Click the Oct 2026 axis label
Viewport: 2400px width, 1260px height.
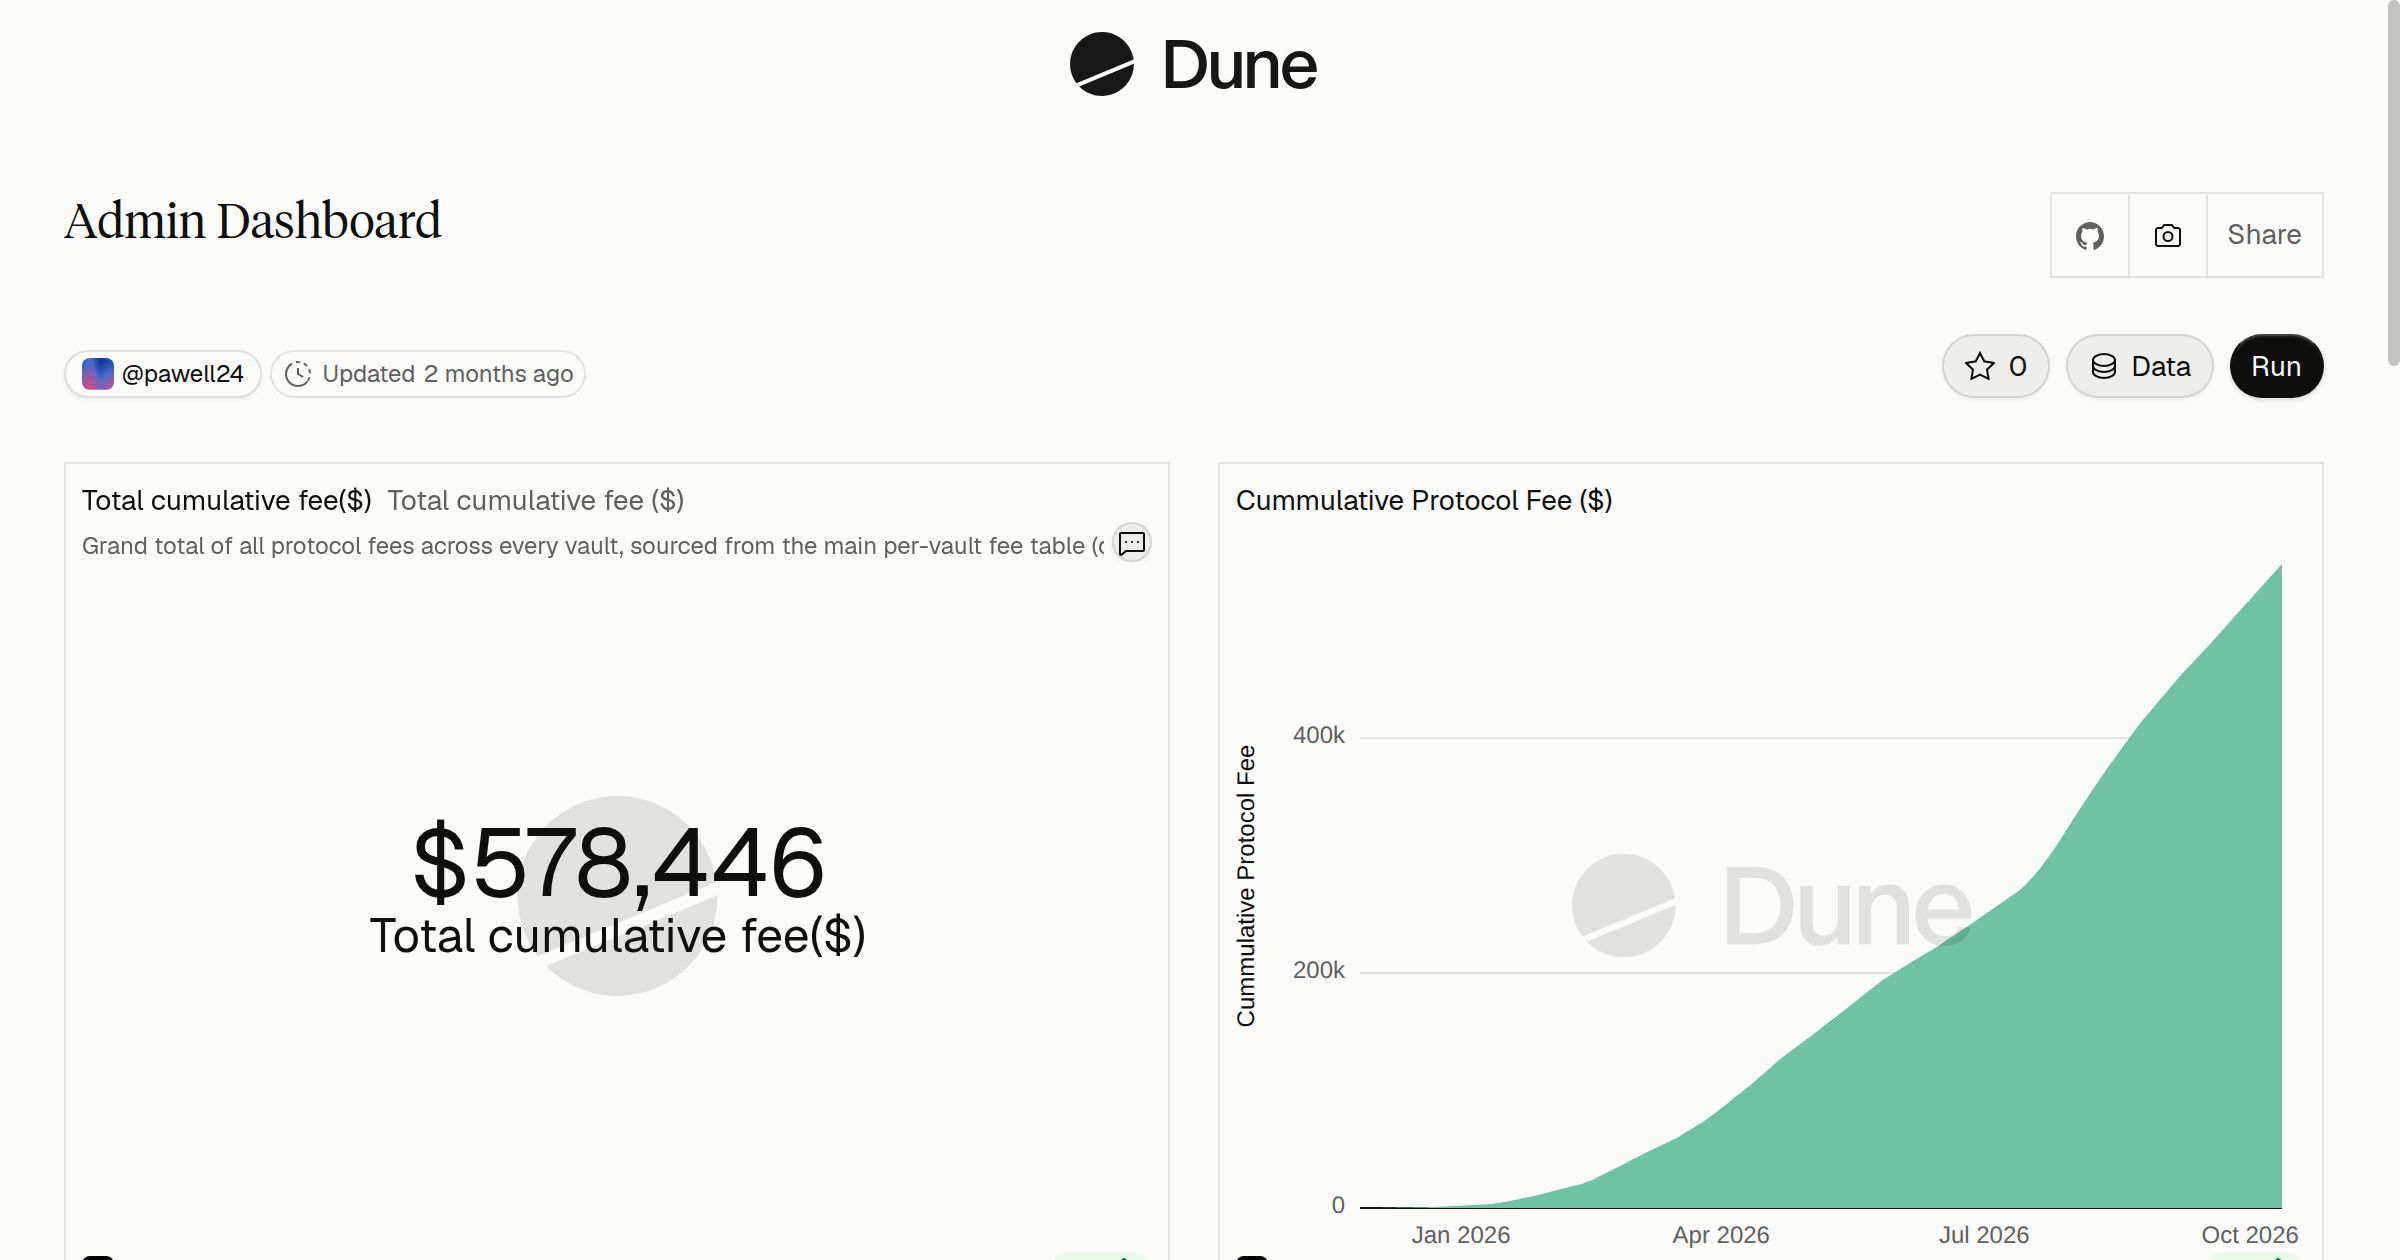pos(2249,1235)
